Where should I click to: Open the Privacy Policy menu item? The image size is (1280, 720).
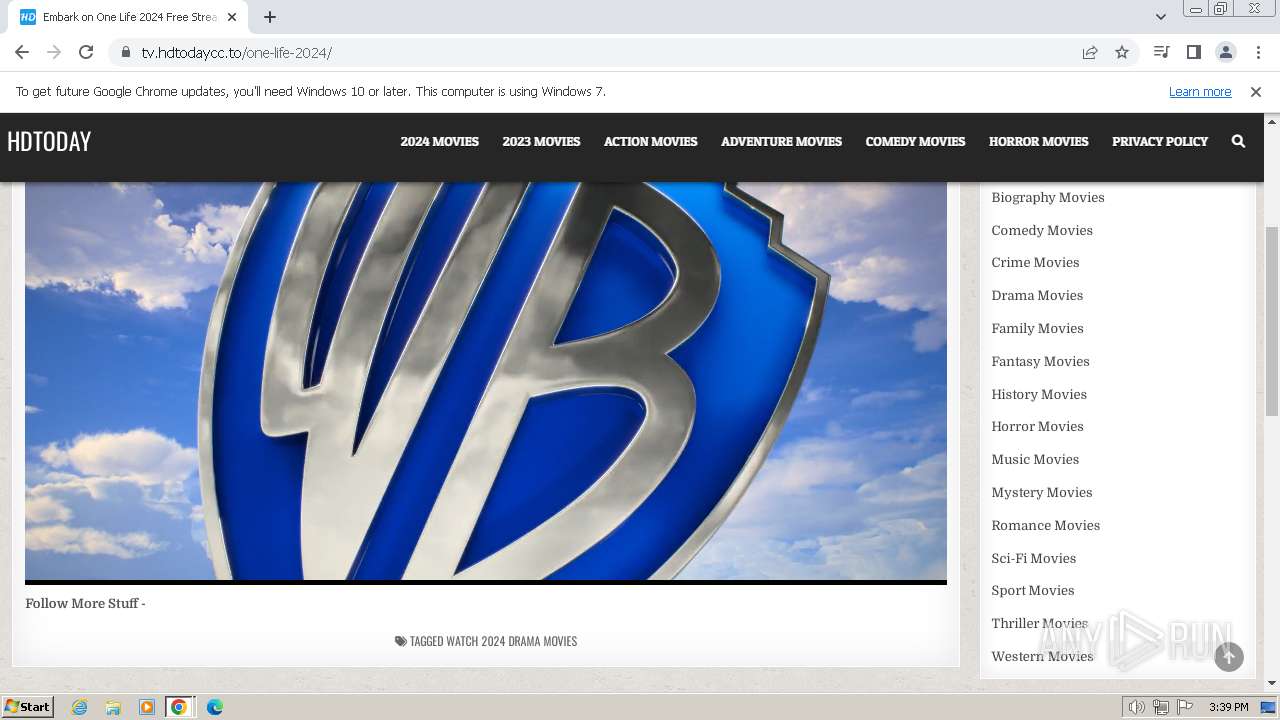(x=1160, y=141)
